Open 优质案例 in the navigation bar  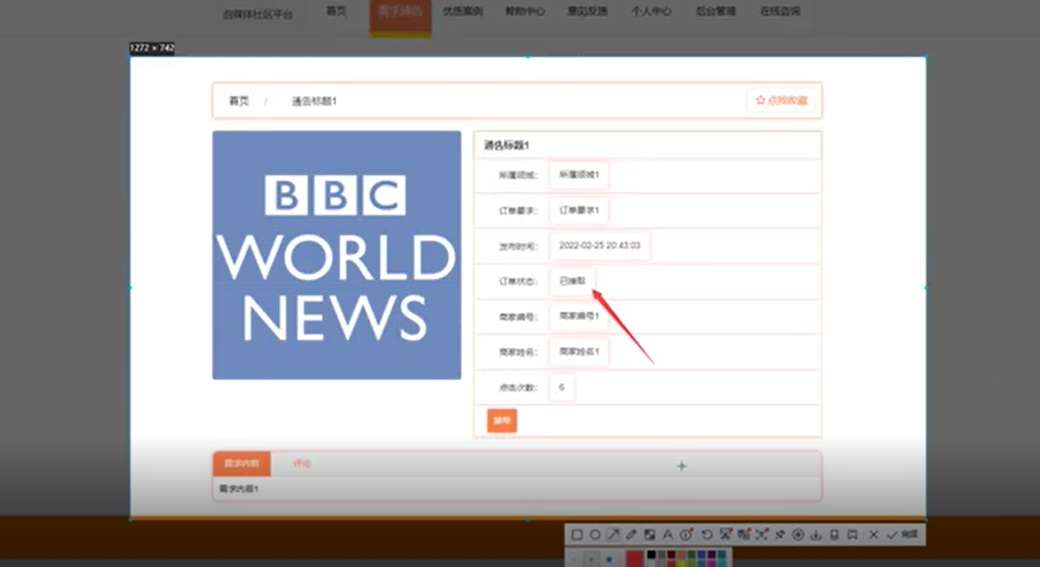tap(462, 11)
